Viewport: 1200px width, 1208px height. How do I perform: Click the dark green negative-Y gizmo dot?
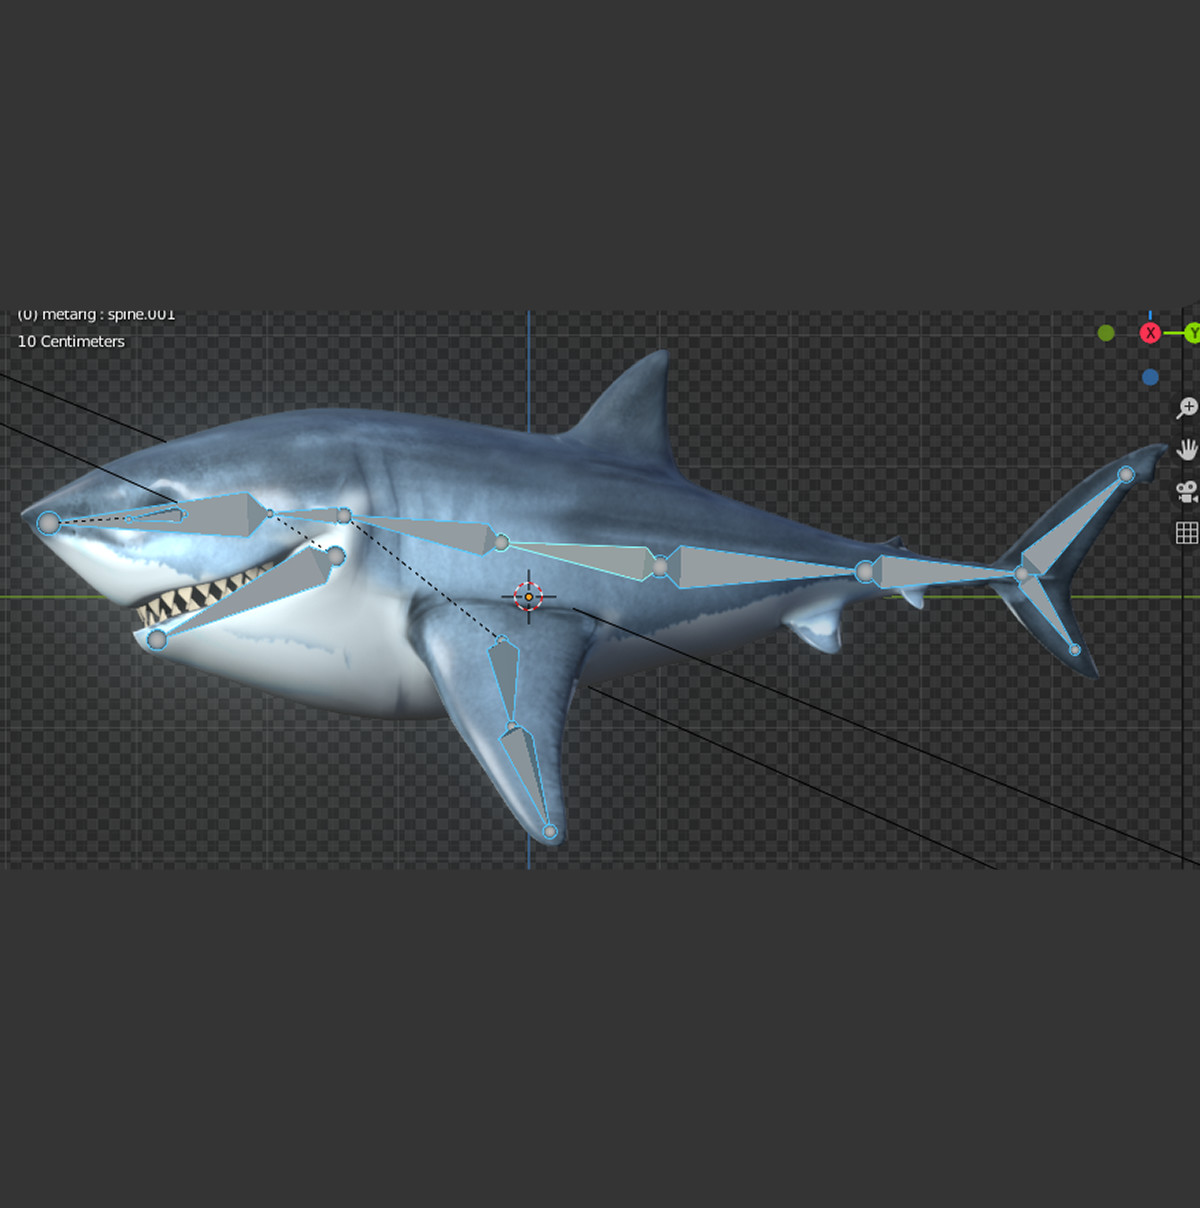tap(1106, 333)
